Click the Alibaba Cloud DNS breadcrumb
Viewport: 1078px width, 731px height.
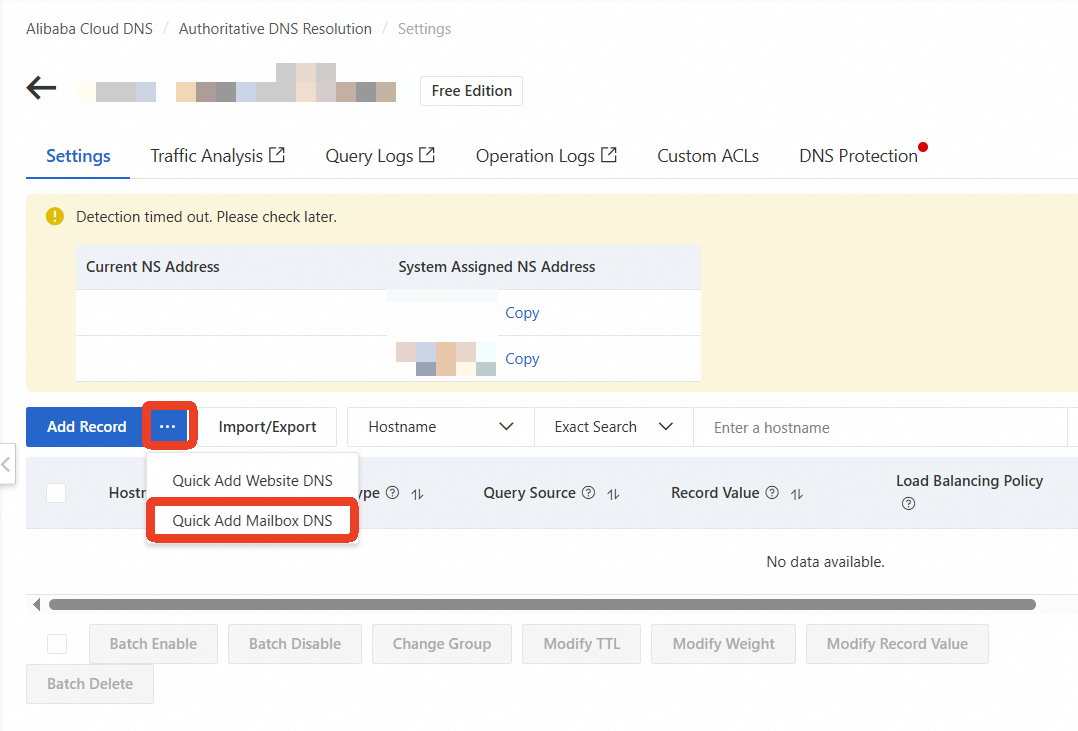tap(89, 29)
